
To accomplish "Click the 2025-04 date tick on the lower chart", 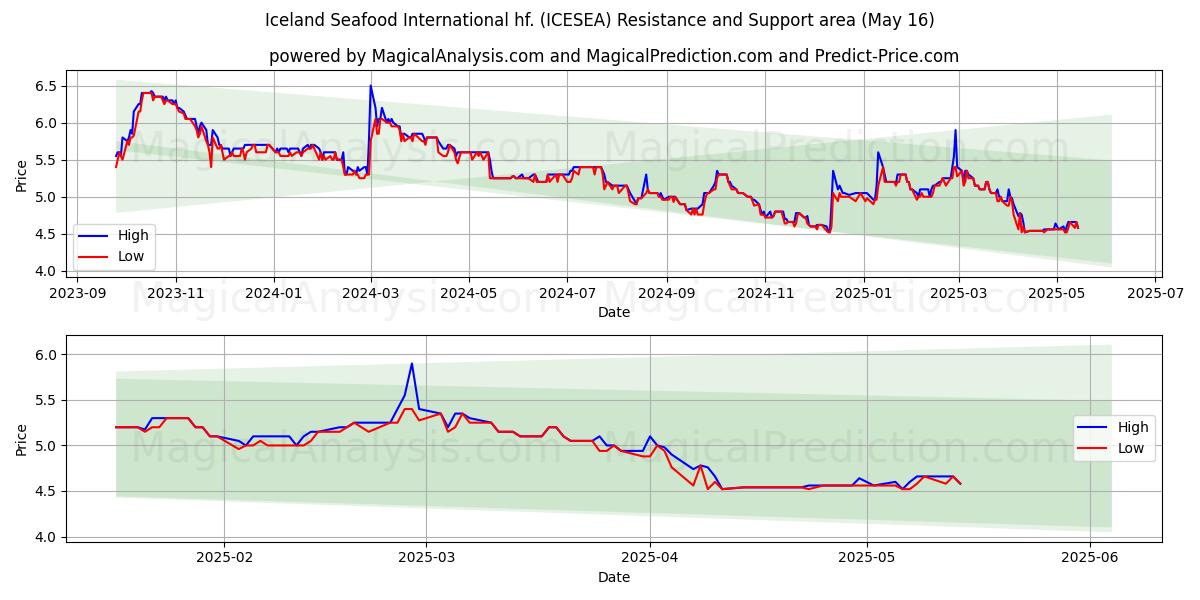I will pyautogui.click(x=650, y=558).
